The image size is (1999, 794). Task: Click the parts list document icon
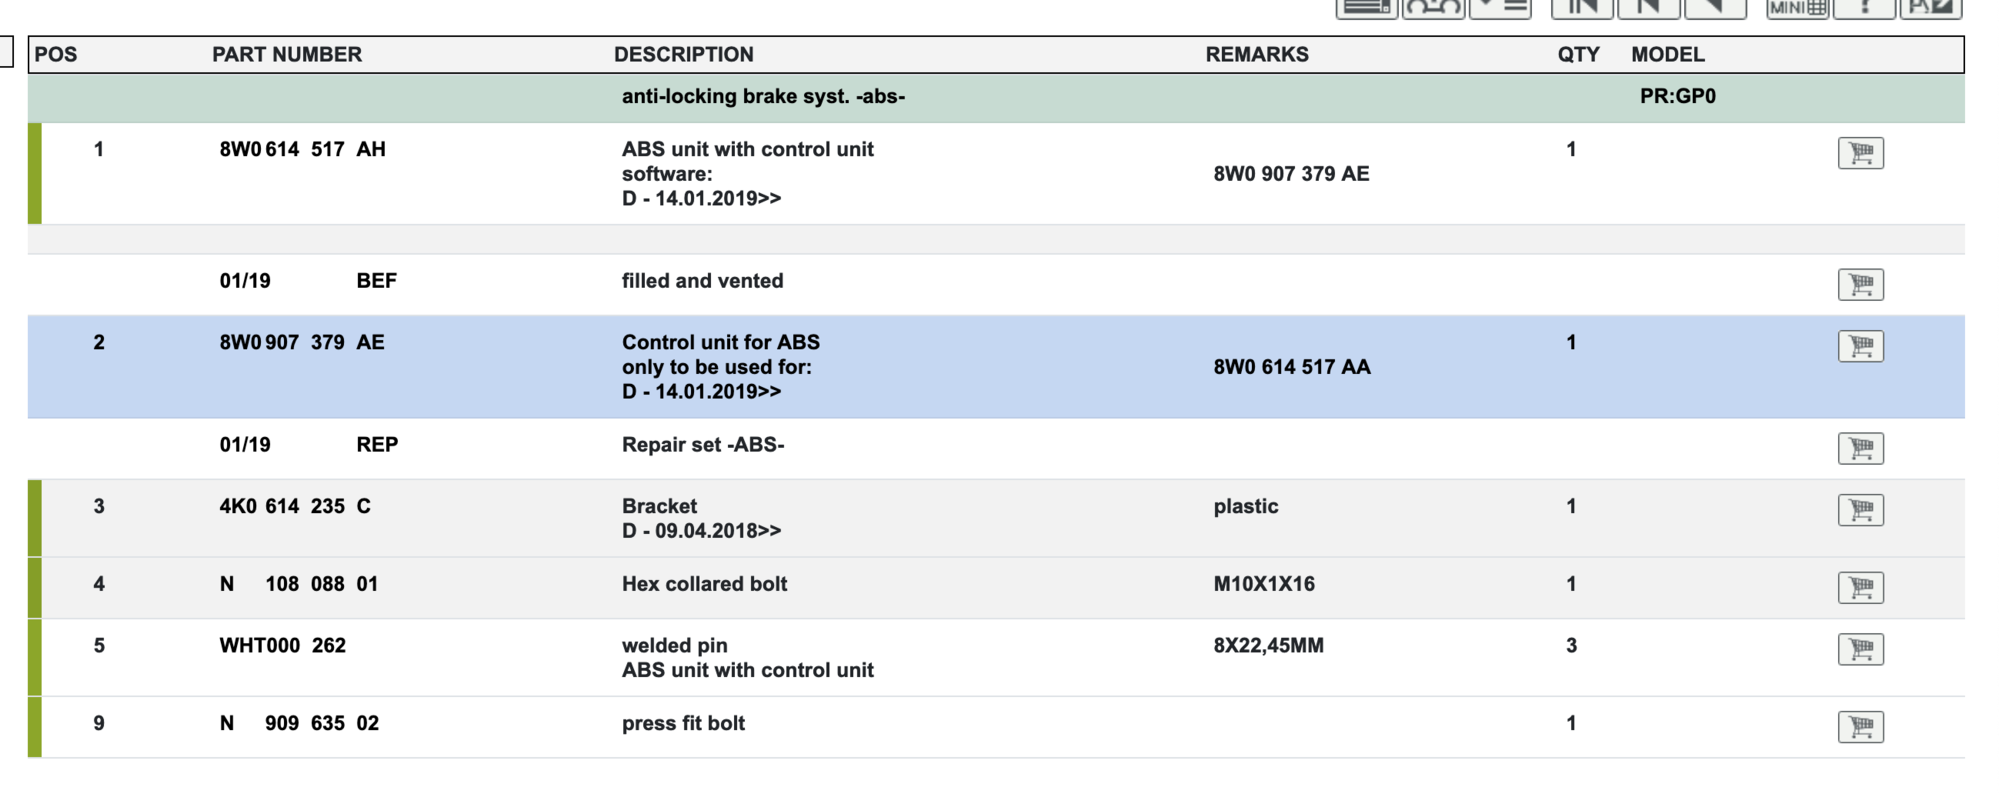[x=1368, y=9]
